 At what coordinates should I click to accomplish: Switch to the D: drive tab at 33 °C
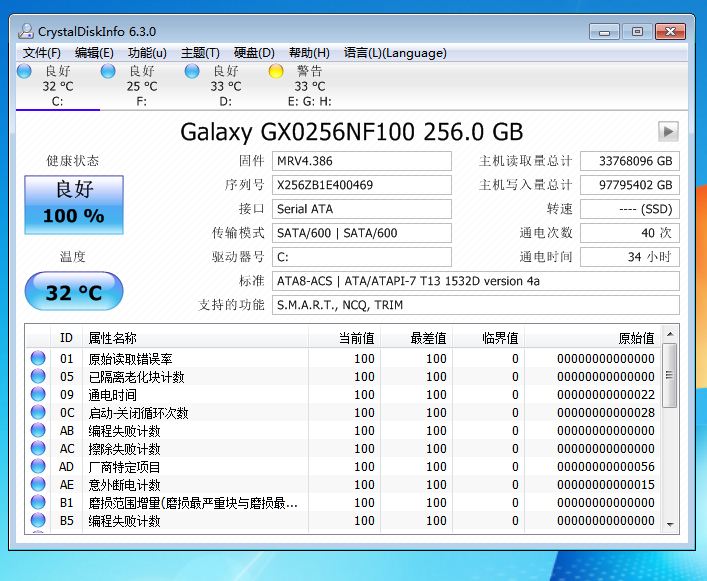click(x=225, y=86)
